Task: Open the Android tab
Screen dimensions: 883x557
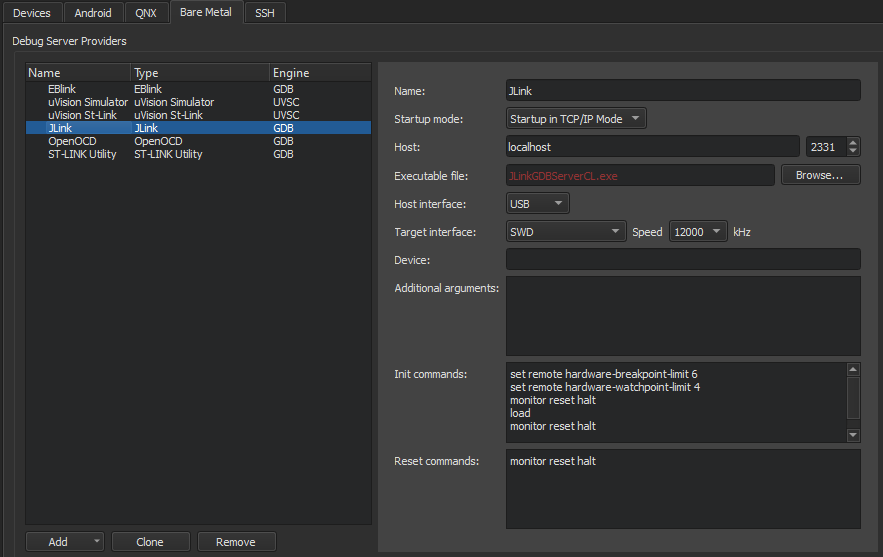Action: [x=94, y=13]
